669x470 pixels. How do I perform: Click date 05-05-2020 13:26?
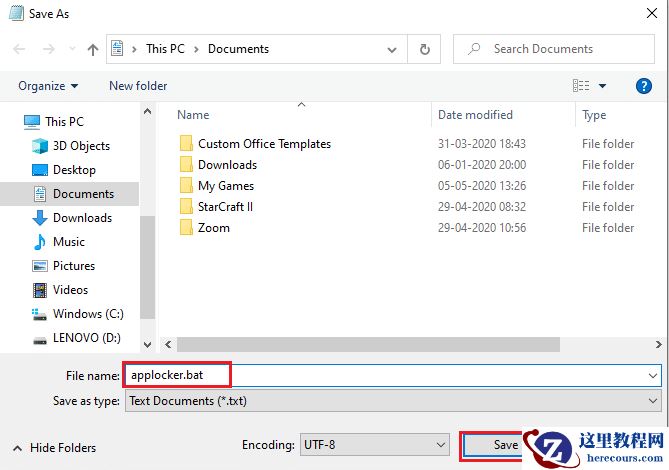click(x=482, y=186)
